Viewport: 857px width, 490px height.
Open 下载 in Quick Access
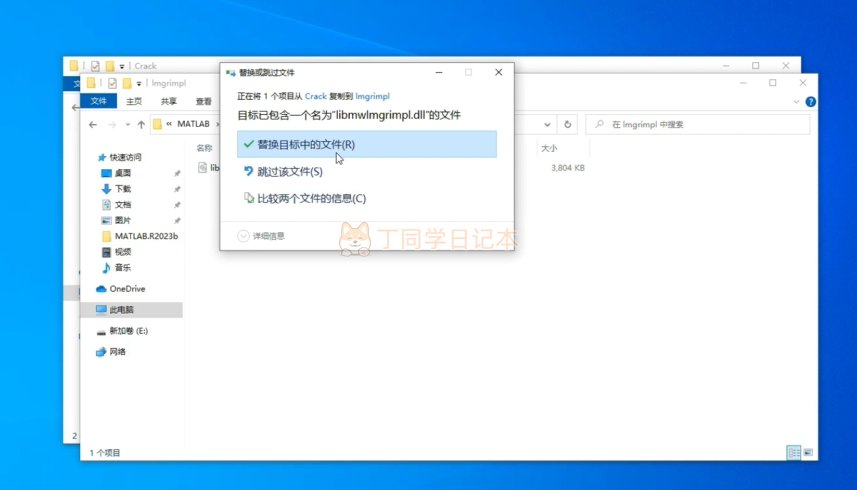(x=122, y=189)
